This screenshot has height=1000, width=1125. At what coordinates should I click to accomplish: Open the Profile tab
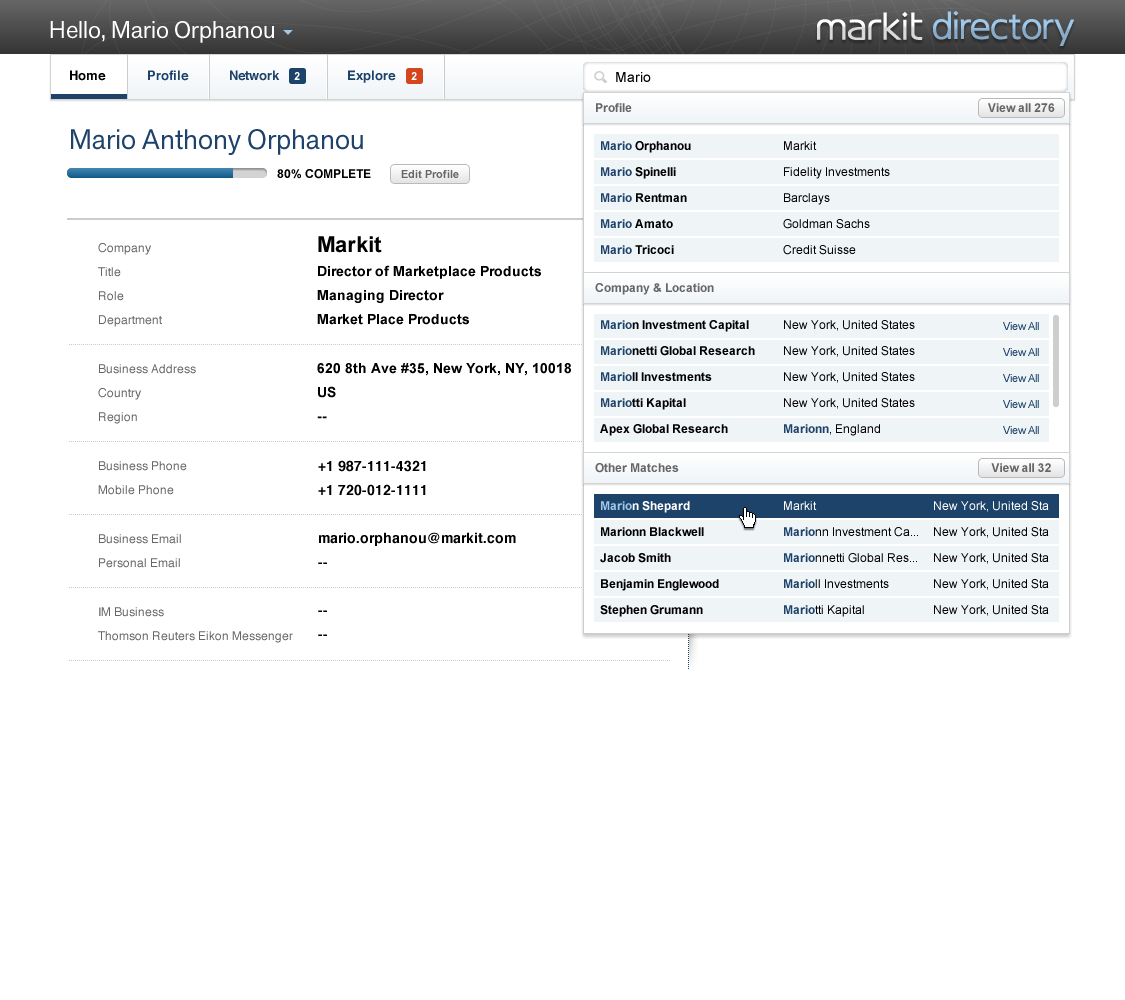click(168, 76)
